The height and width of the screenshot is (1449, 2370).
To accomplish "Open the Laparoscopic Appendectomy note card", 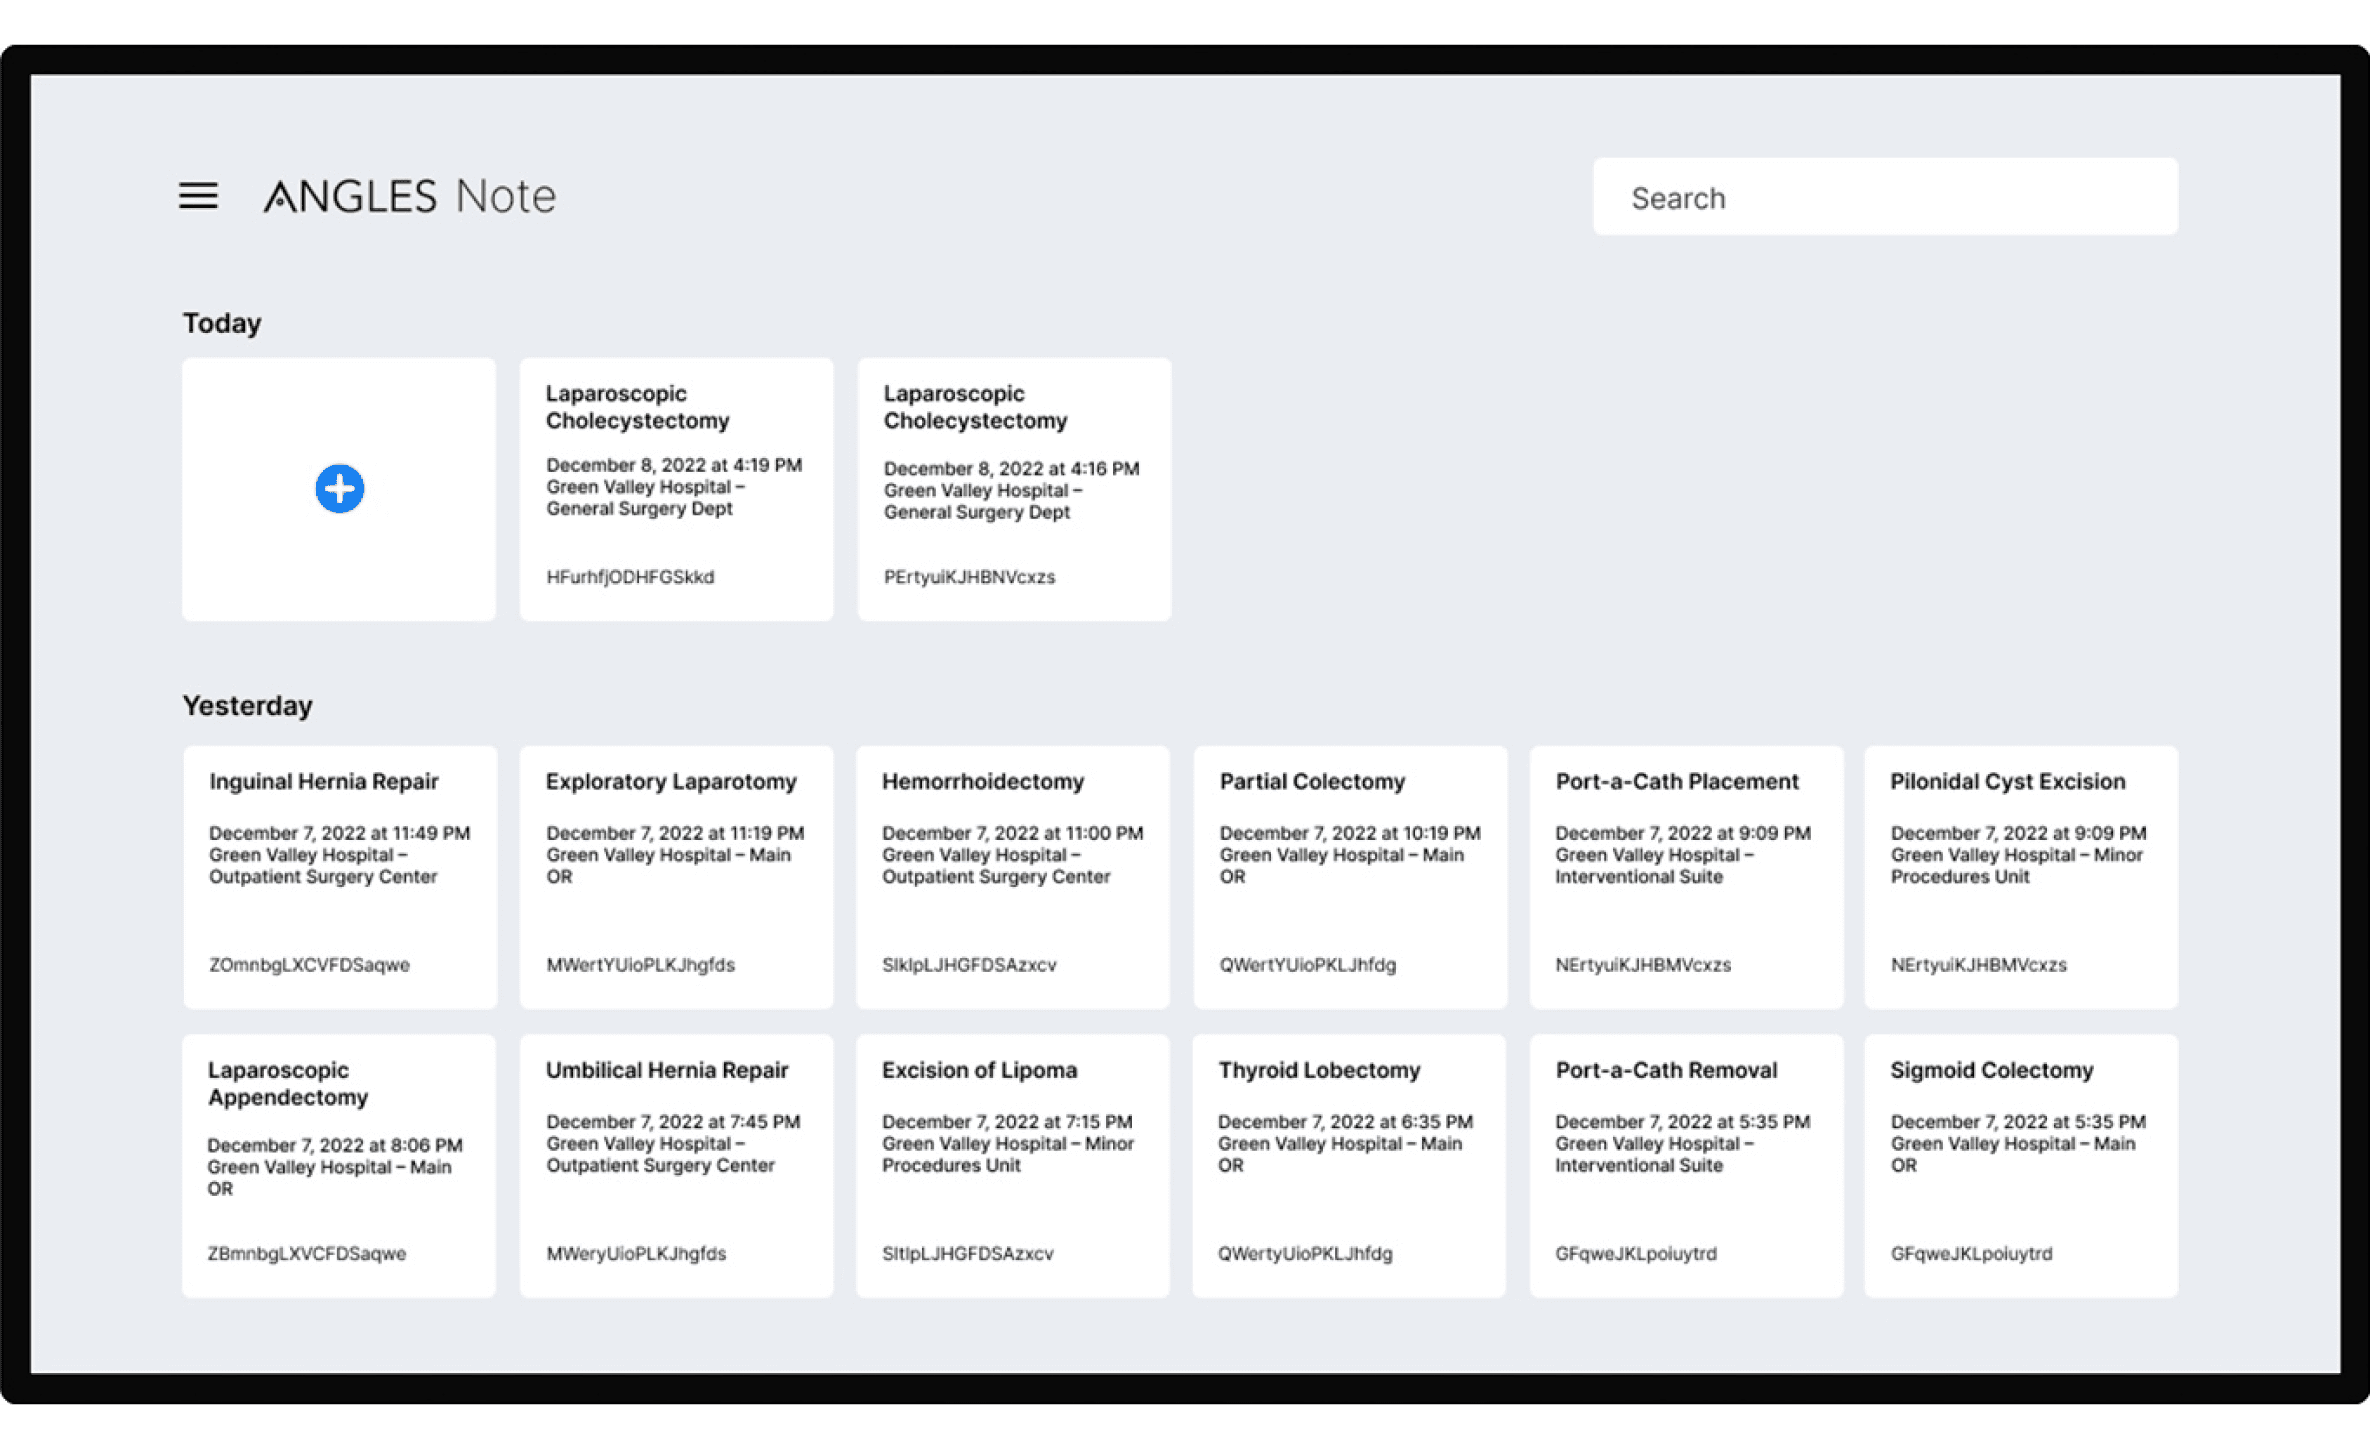I will [x=339, y=1165].
